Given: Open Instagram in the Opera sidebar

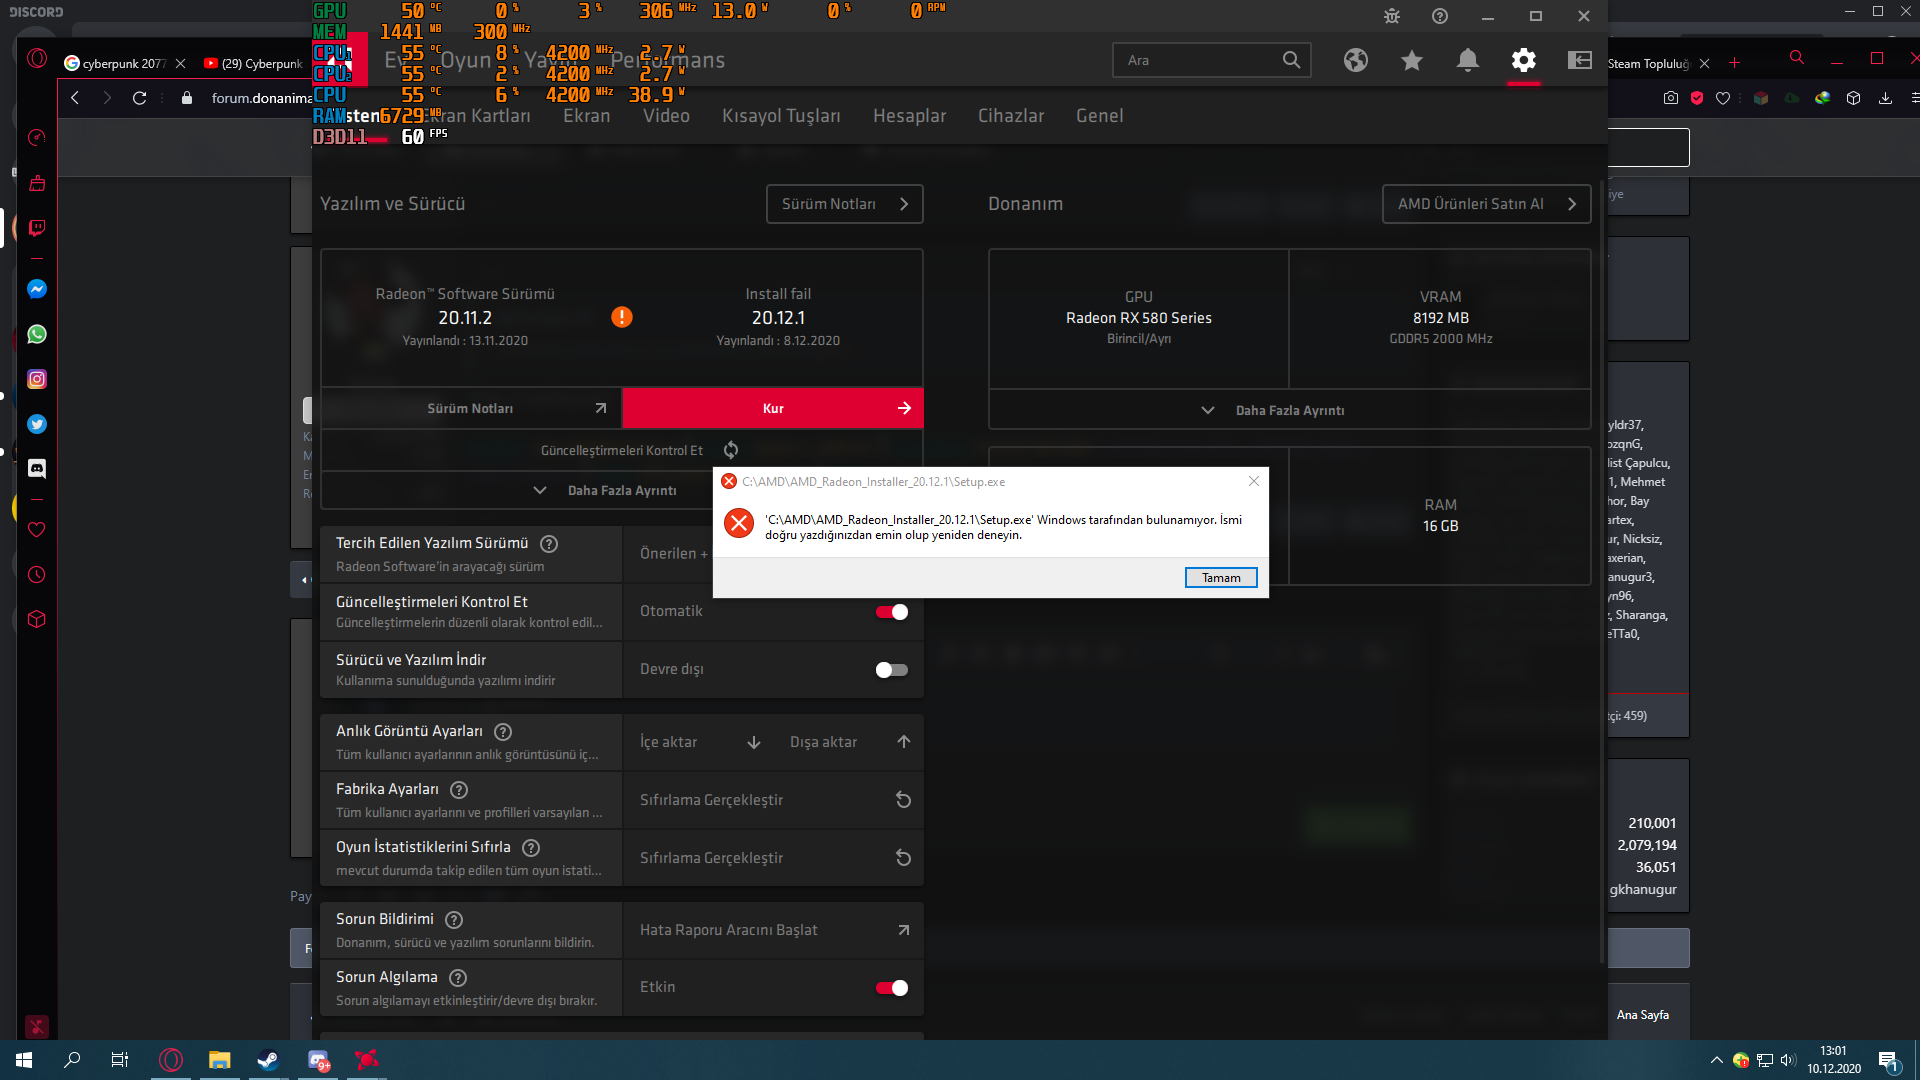Looking at the screenshot, I should click(37, 379).
